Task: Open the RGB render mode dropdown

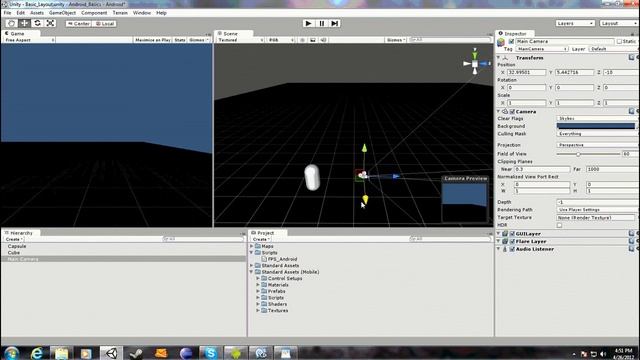Action: pyautogui.click(x=281, y=40)
